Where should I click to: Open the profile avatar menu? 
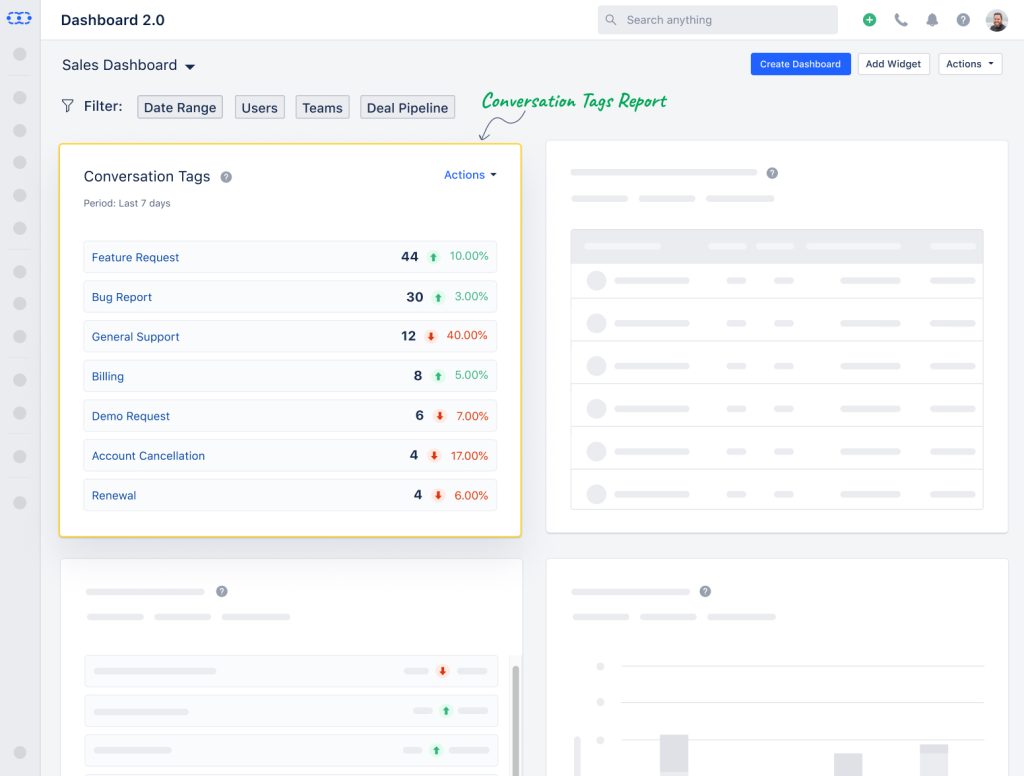pos(996,19)
